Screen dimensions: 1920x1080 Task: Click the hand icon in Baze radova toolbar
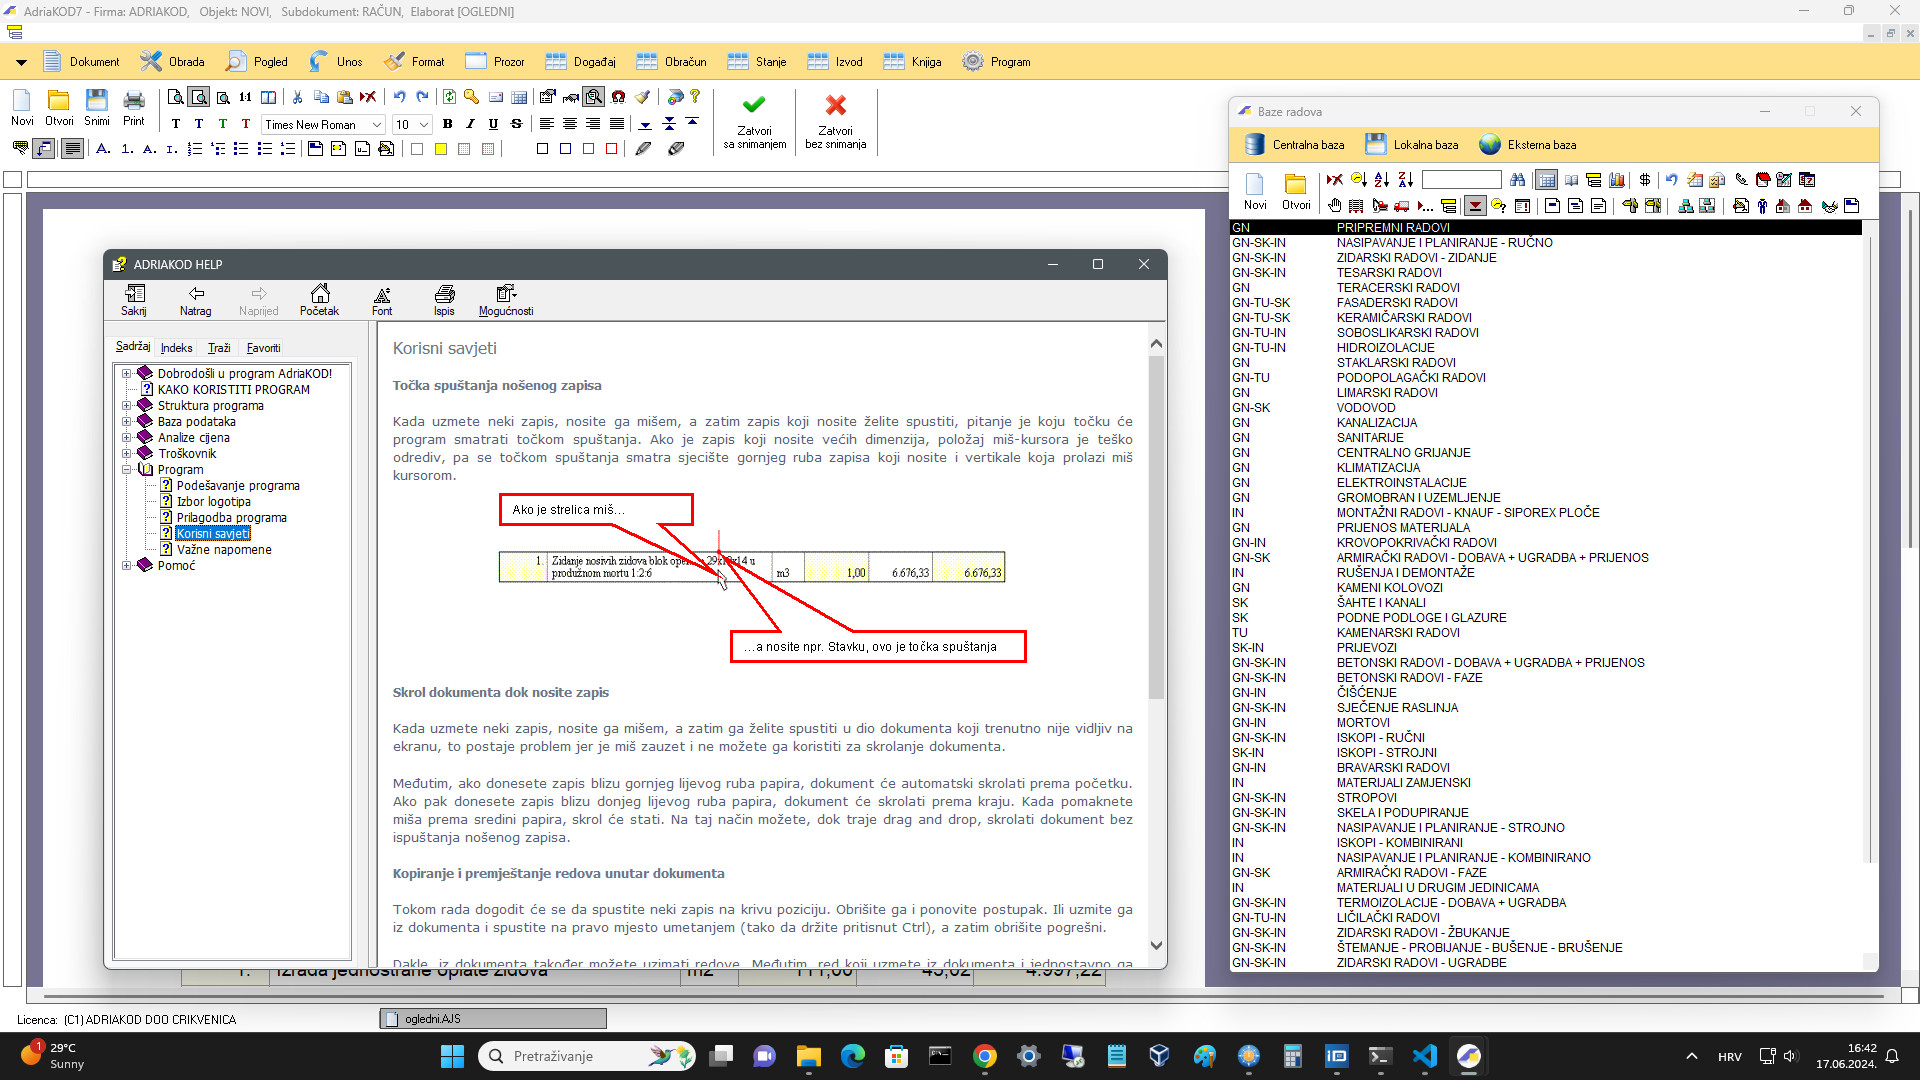click(1334, 206)
